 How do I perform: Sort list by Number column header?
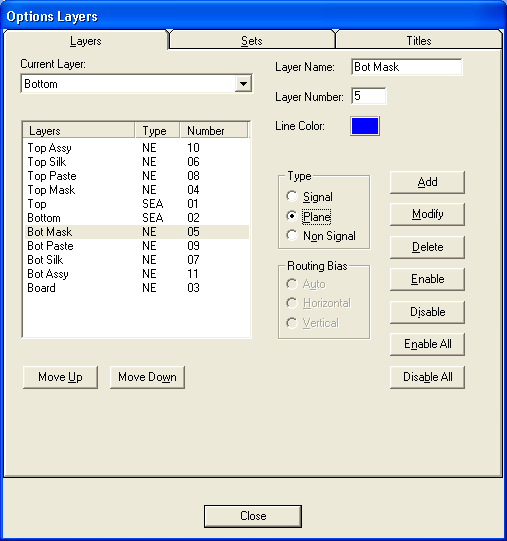tap(214, 131)
